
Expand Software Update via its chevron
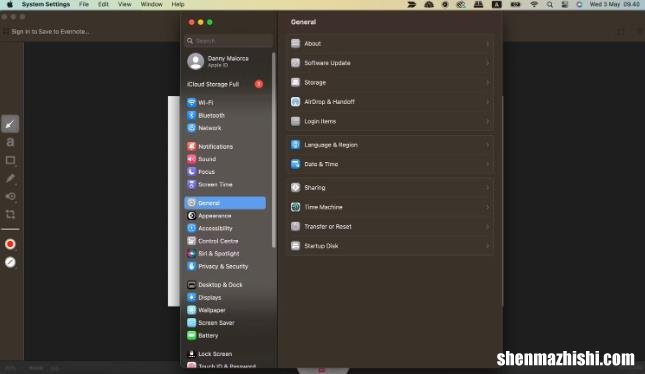(487, 63)
